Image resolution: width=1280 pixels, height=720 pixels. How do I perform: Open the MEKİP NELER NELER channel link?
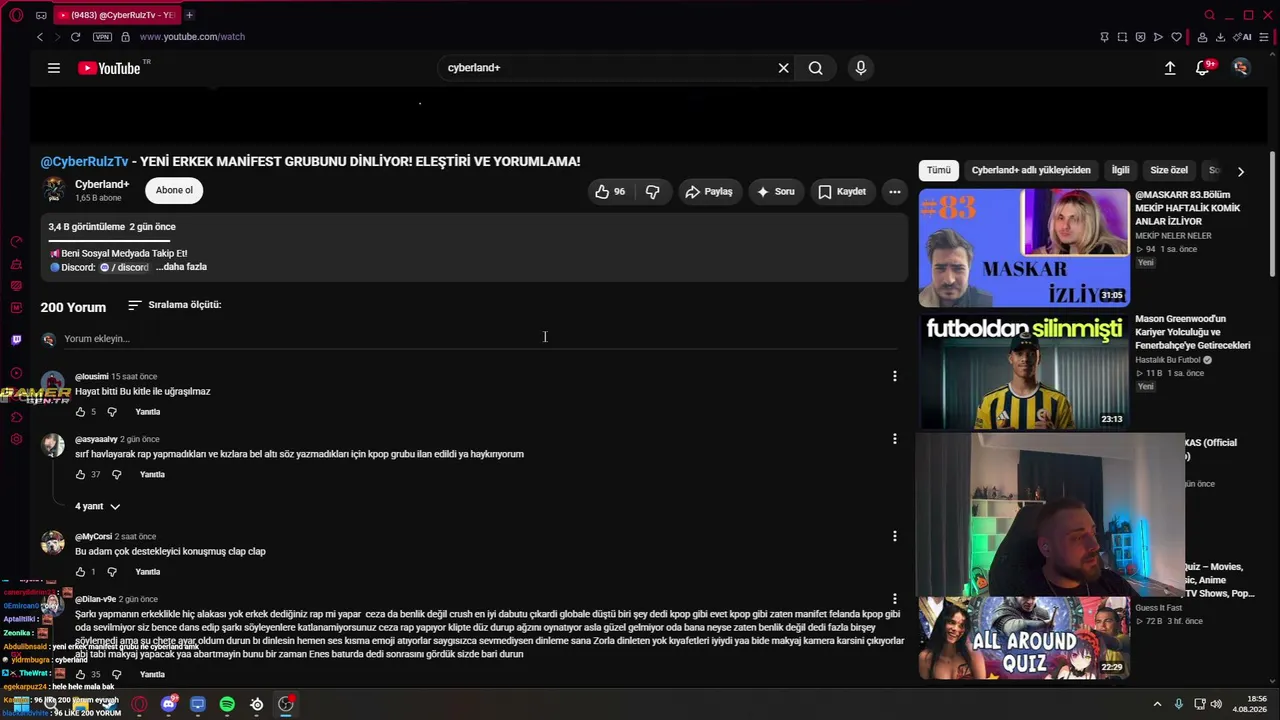coord(1173,236)
